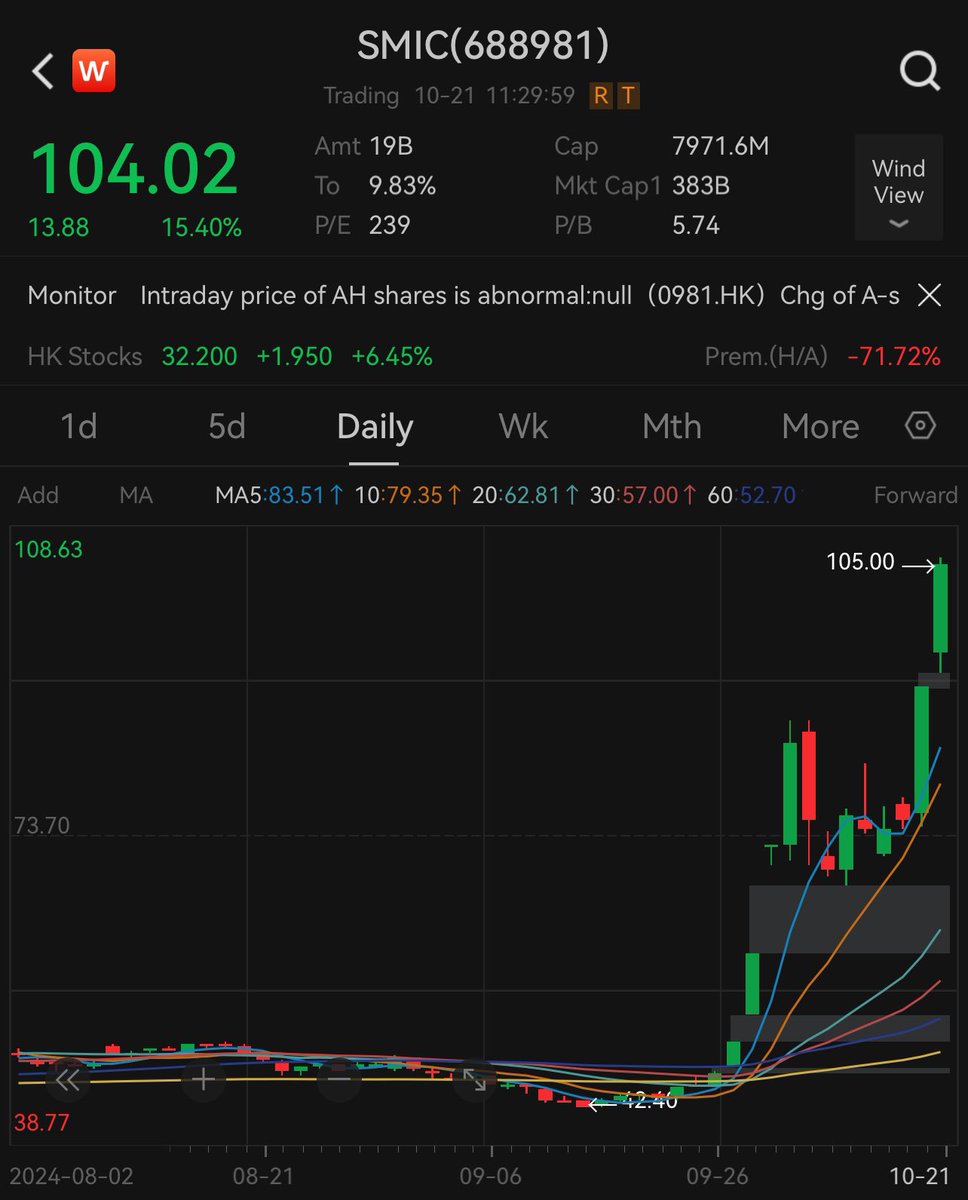968x1200 pixels.
Task: Tap the MA60 52.70 reading
Action: point(751,495)
